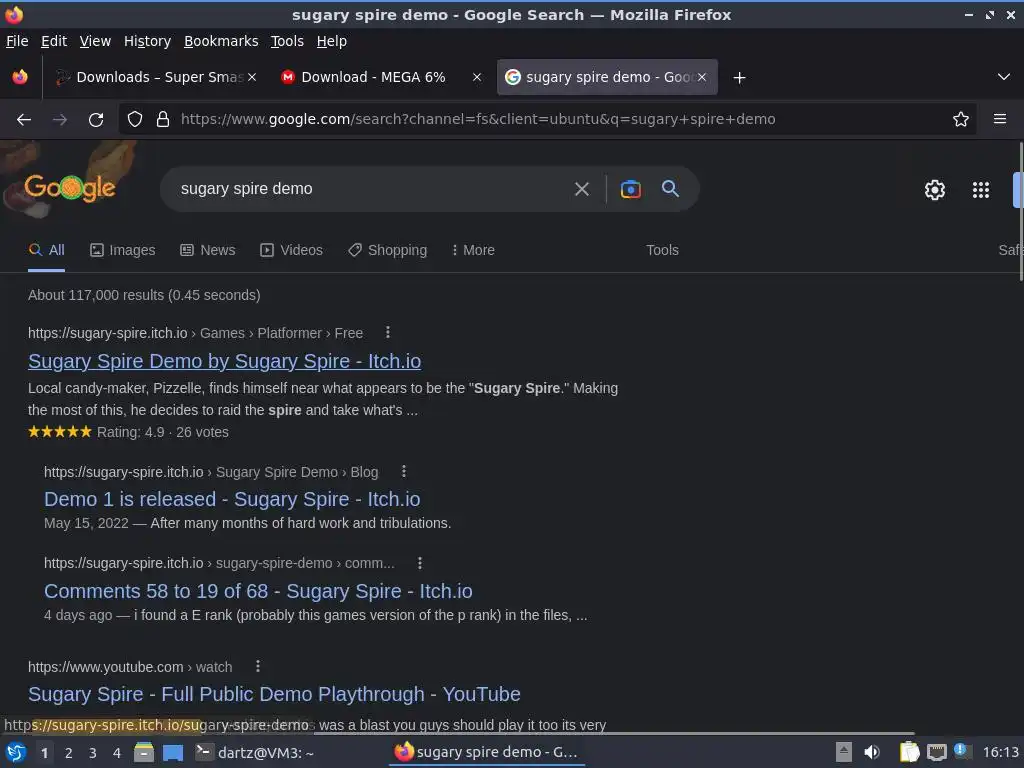Select the Shopping search tab
Image resolution: width=1024 pixels, height=768 pixels.
click(x=387, y=250)
